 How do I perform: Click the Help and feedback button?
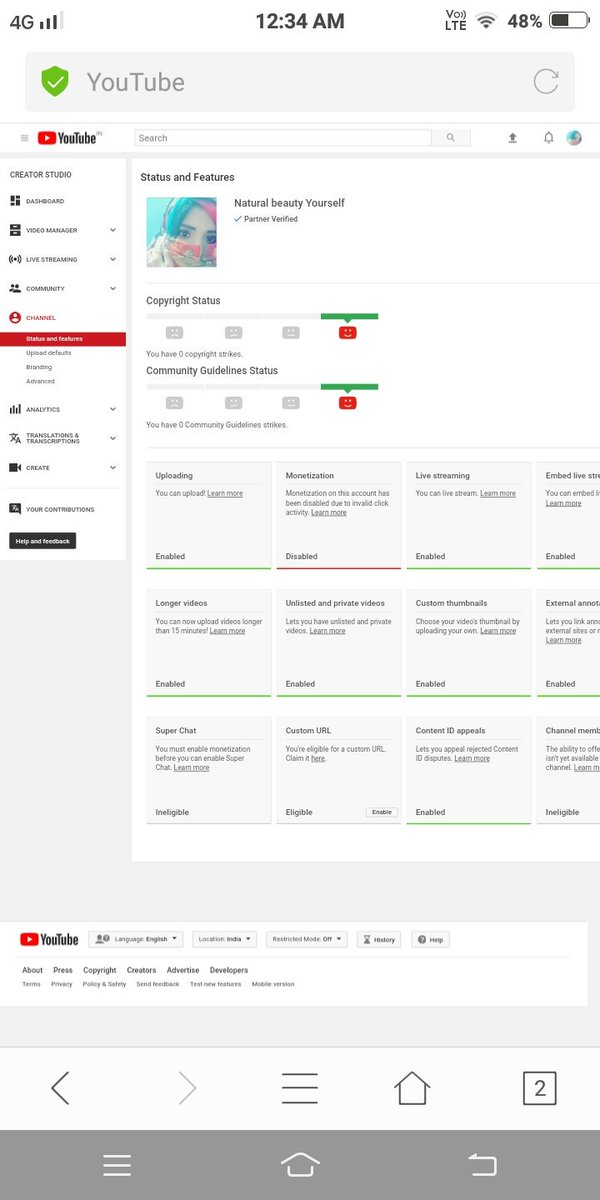42,541
